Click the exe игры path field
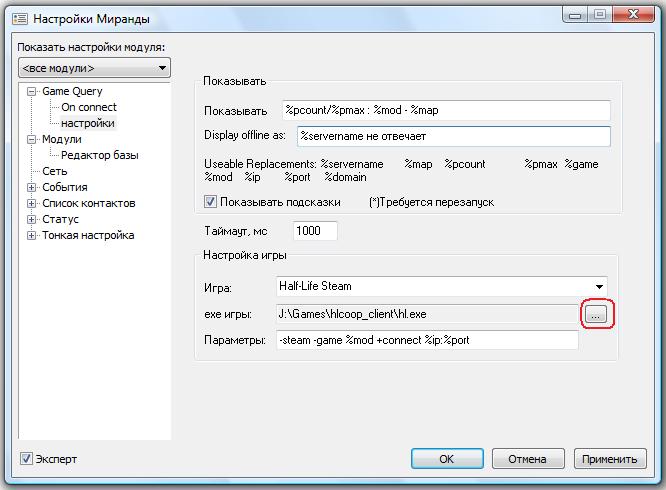Viewport: 666px width, 490px height. pyautogui.click(x=428, y=314)
